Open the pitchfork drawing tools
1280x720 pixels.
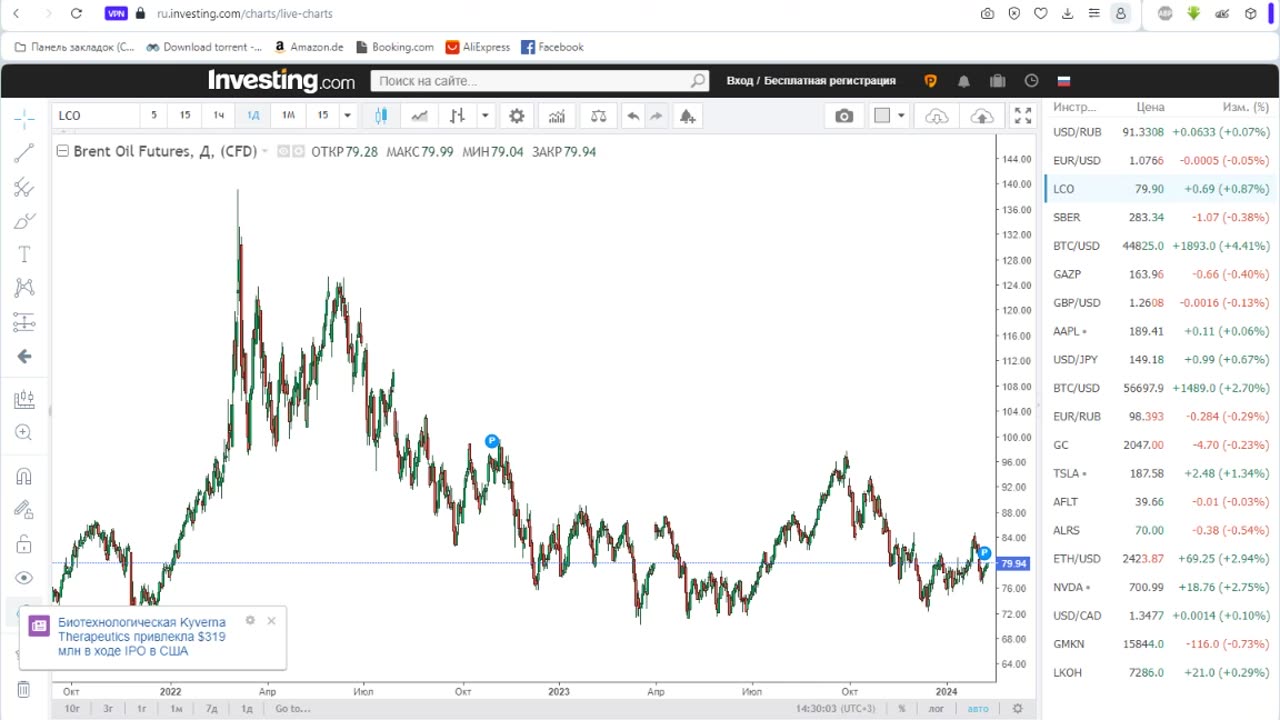click(x=24, y=187)
